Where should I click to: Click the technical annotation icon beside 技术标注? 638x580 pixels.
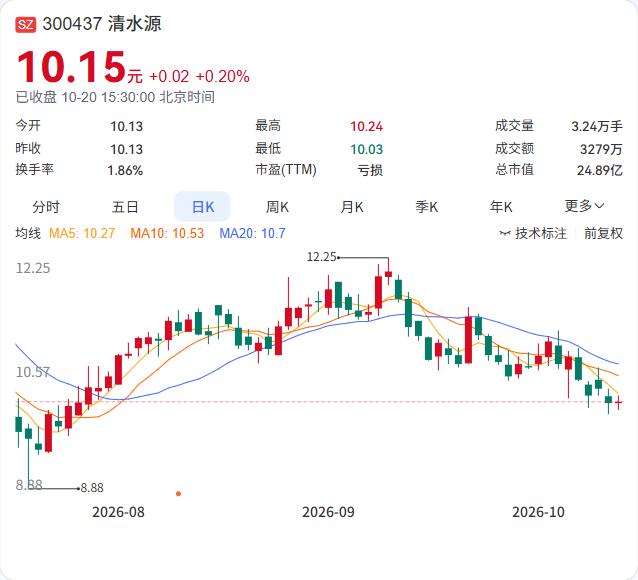pyautogui.click(x=505, y=233)
